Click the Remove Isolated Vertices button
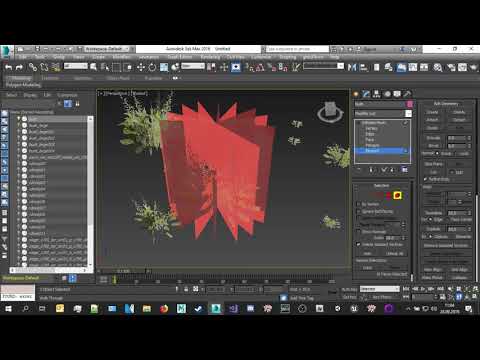 (446, 245)
